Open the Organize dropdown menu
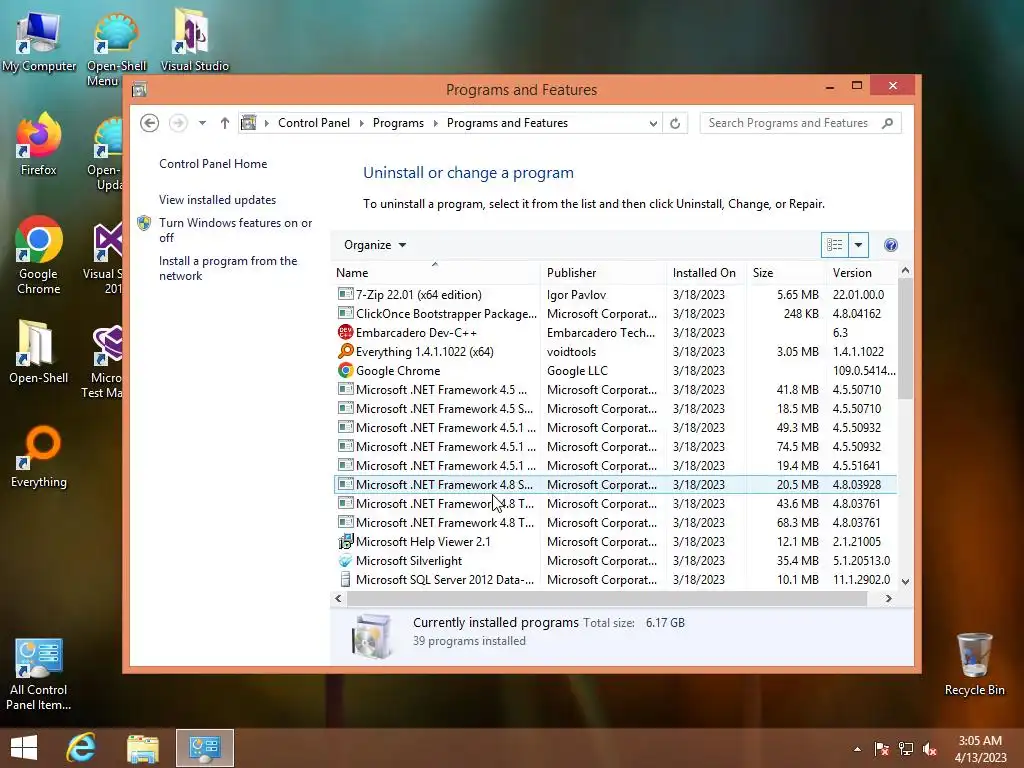Viewport: 1024px width, 768px height. (375, 245)
